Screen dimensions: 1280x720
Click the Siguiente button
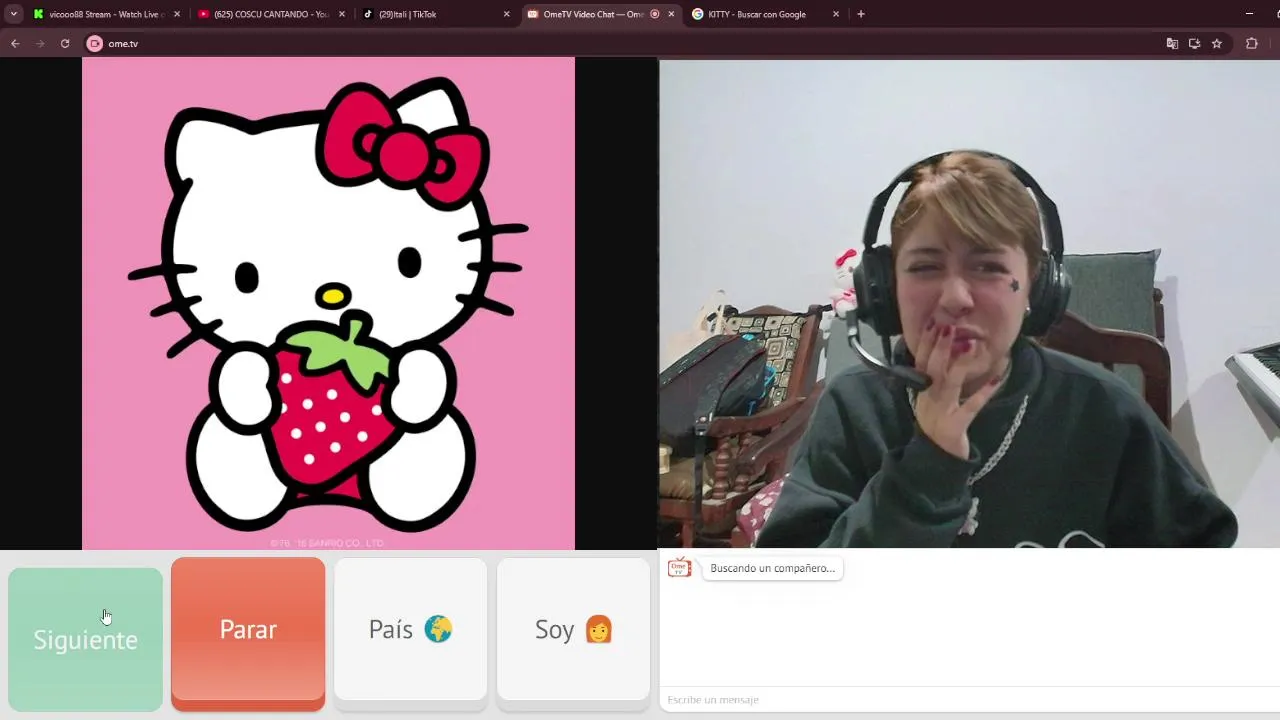(85, 639)
